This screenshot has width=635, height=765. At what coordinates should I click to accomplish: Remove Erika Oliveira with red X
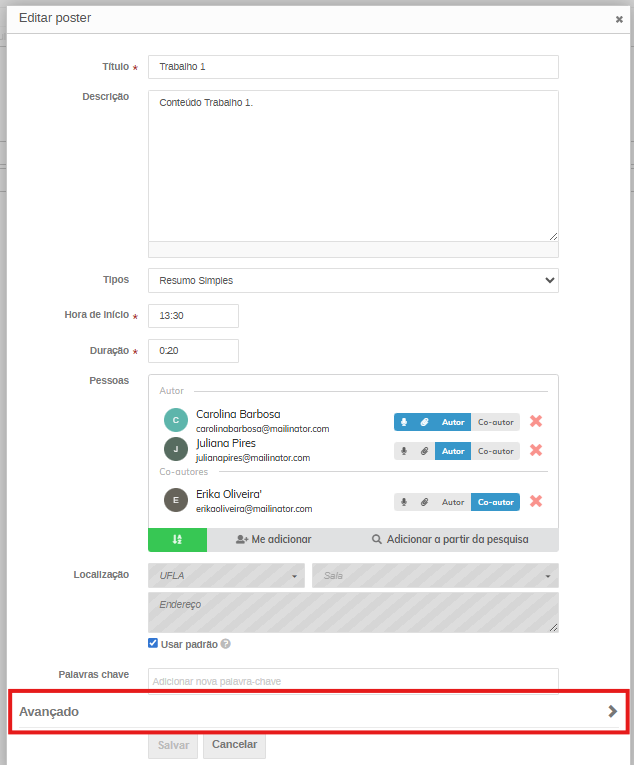click(x=536, y=502)
